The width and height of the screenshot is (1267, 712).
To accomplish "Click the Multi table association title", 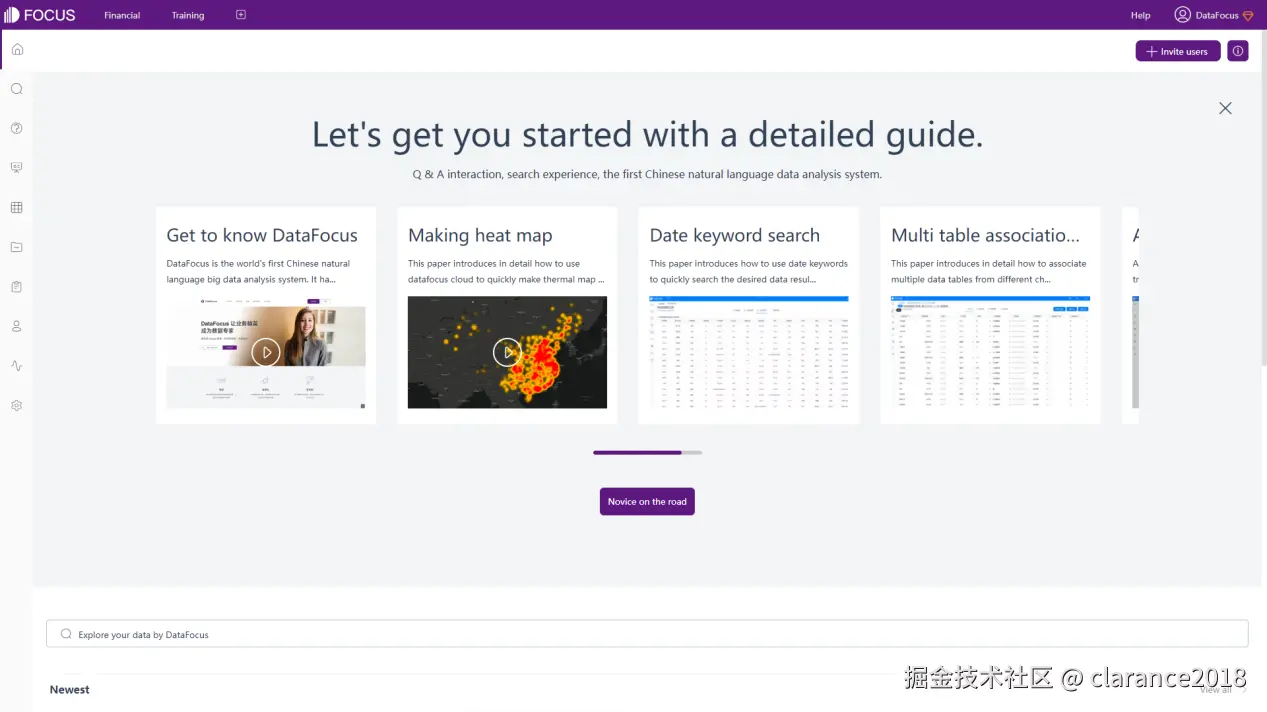I will click(986, 235).
